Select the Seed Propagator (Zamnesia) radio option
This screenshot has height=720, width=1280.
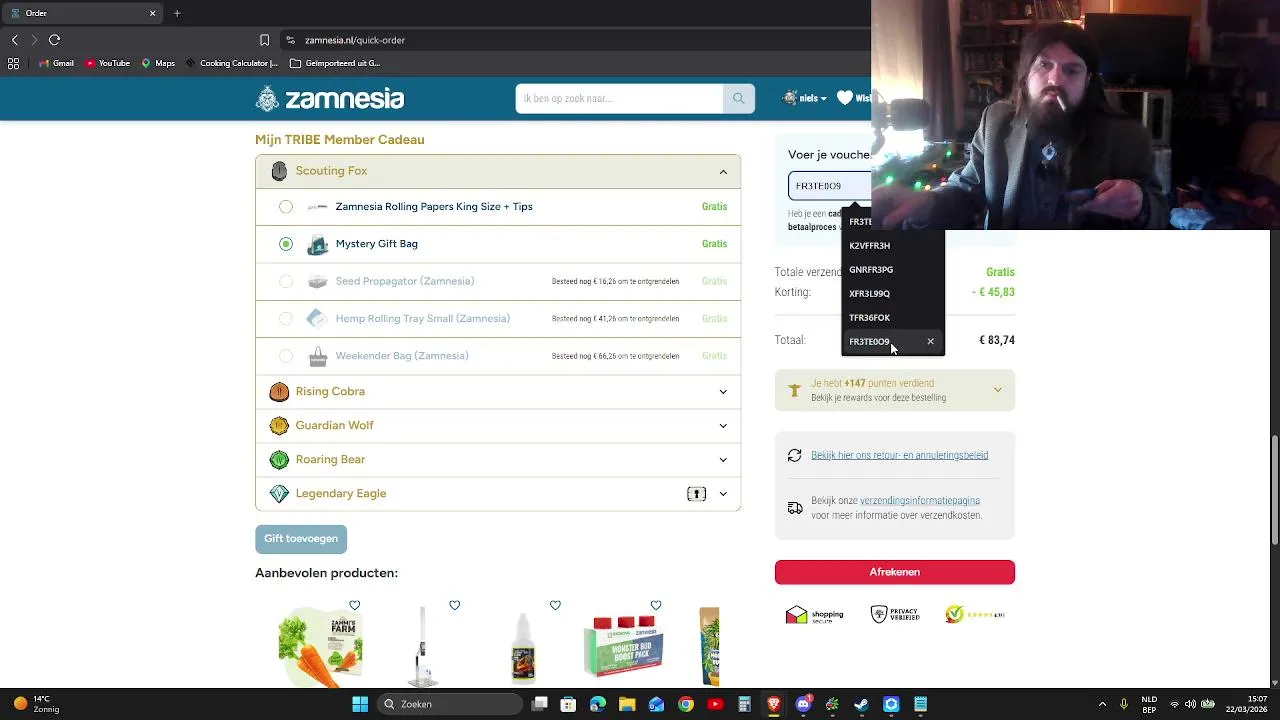click(x=286, y=282)
